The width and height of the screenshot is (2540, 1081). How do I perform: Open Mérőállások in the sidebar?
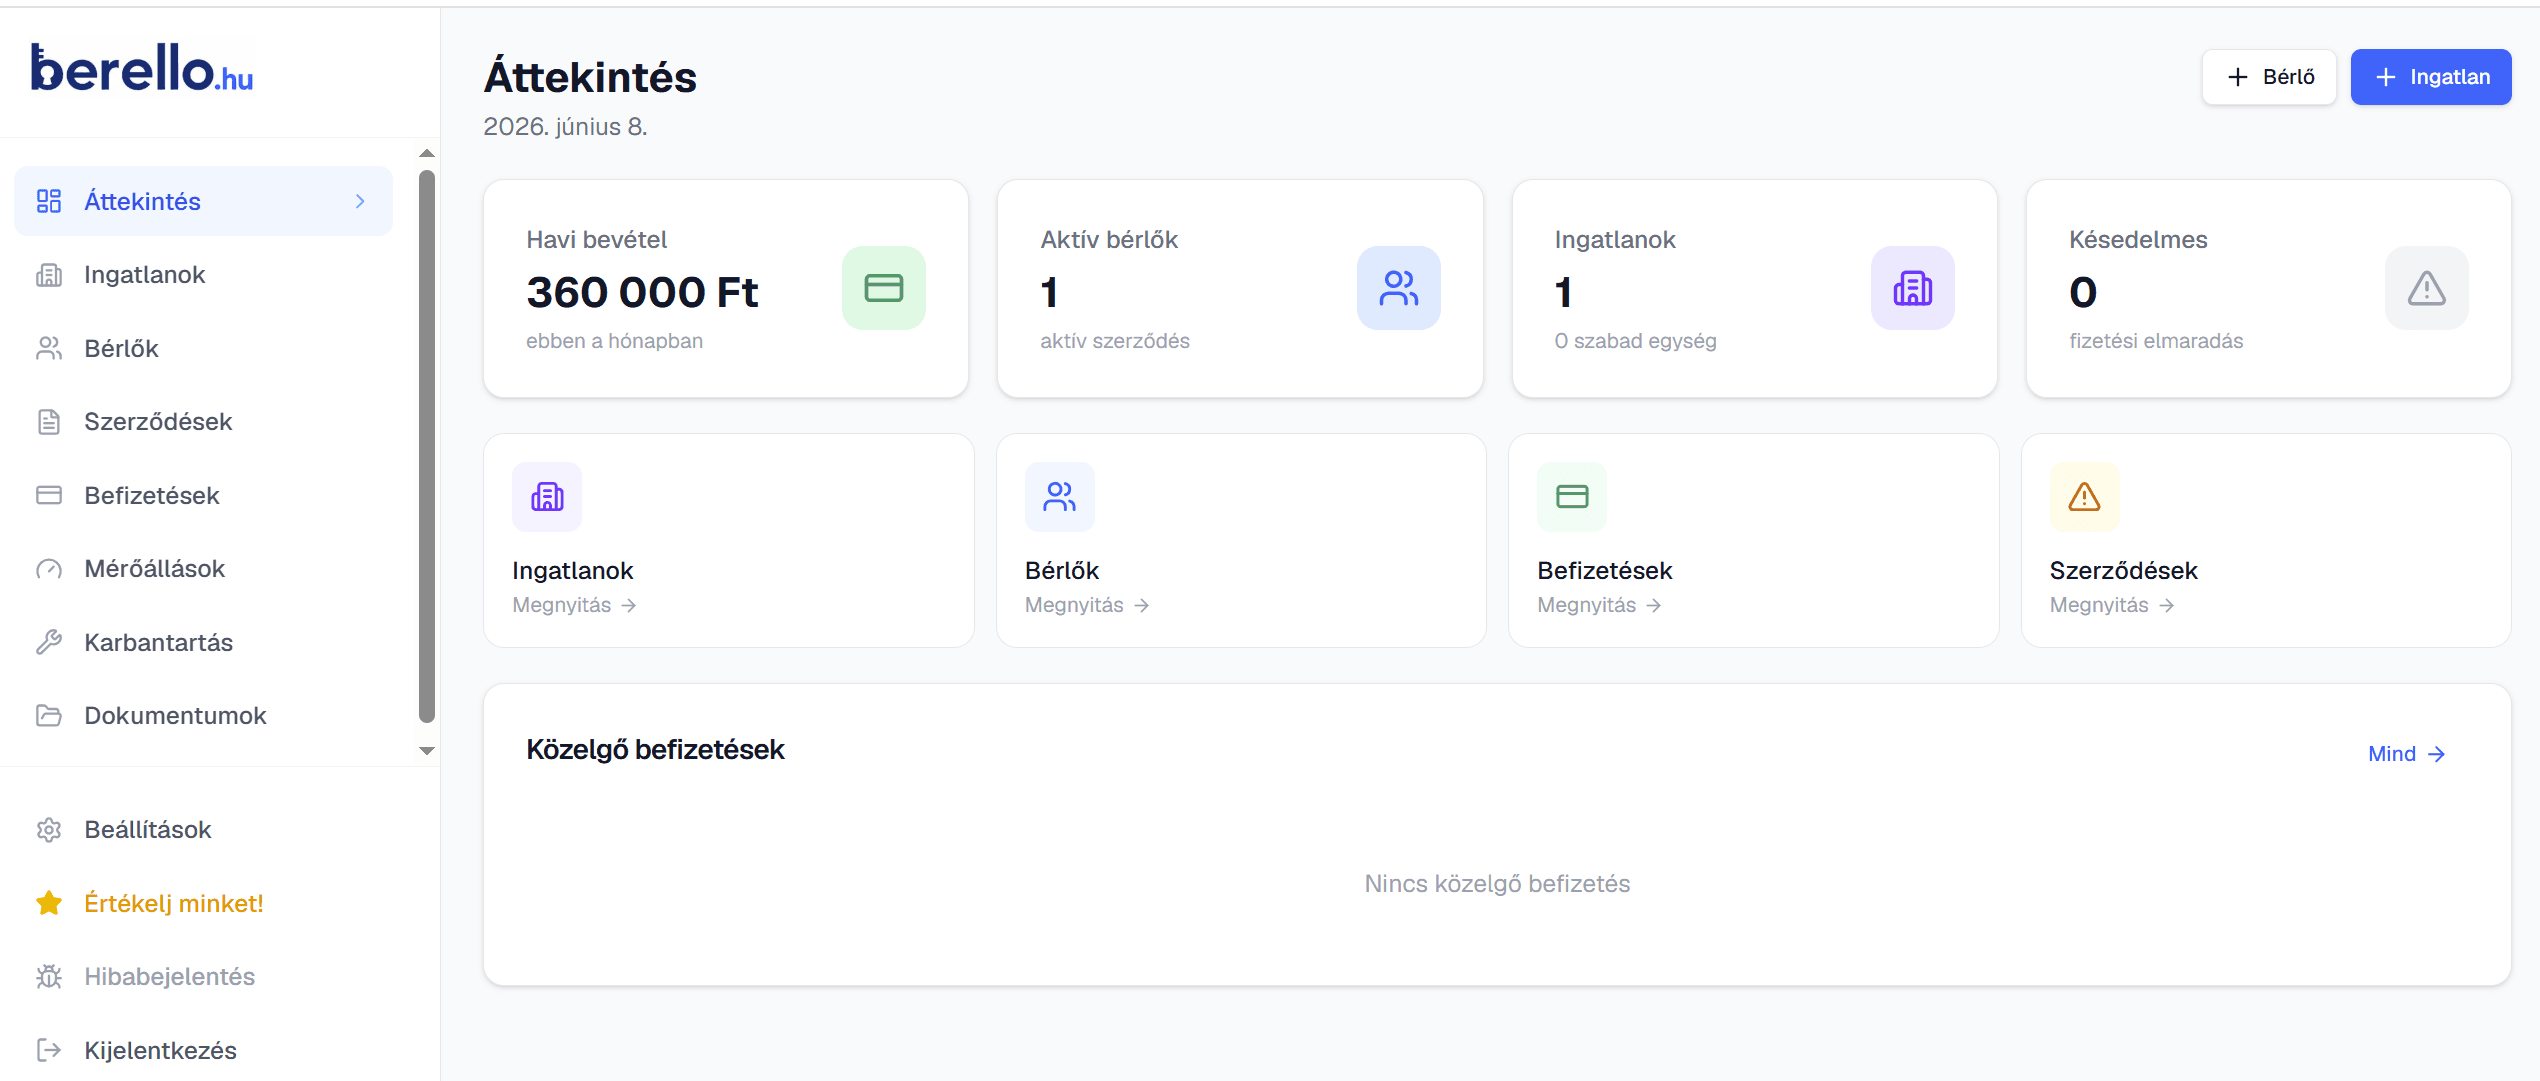tap(204, 569)
